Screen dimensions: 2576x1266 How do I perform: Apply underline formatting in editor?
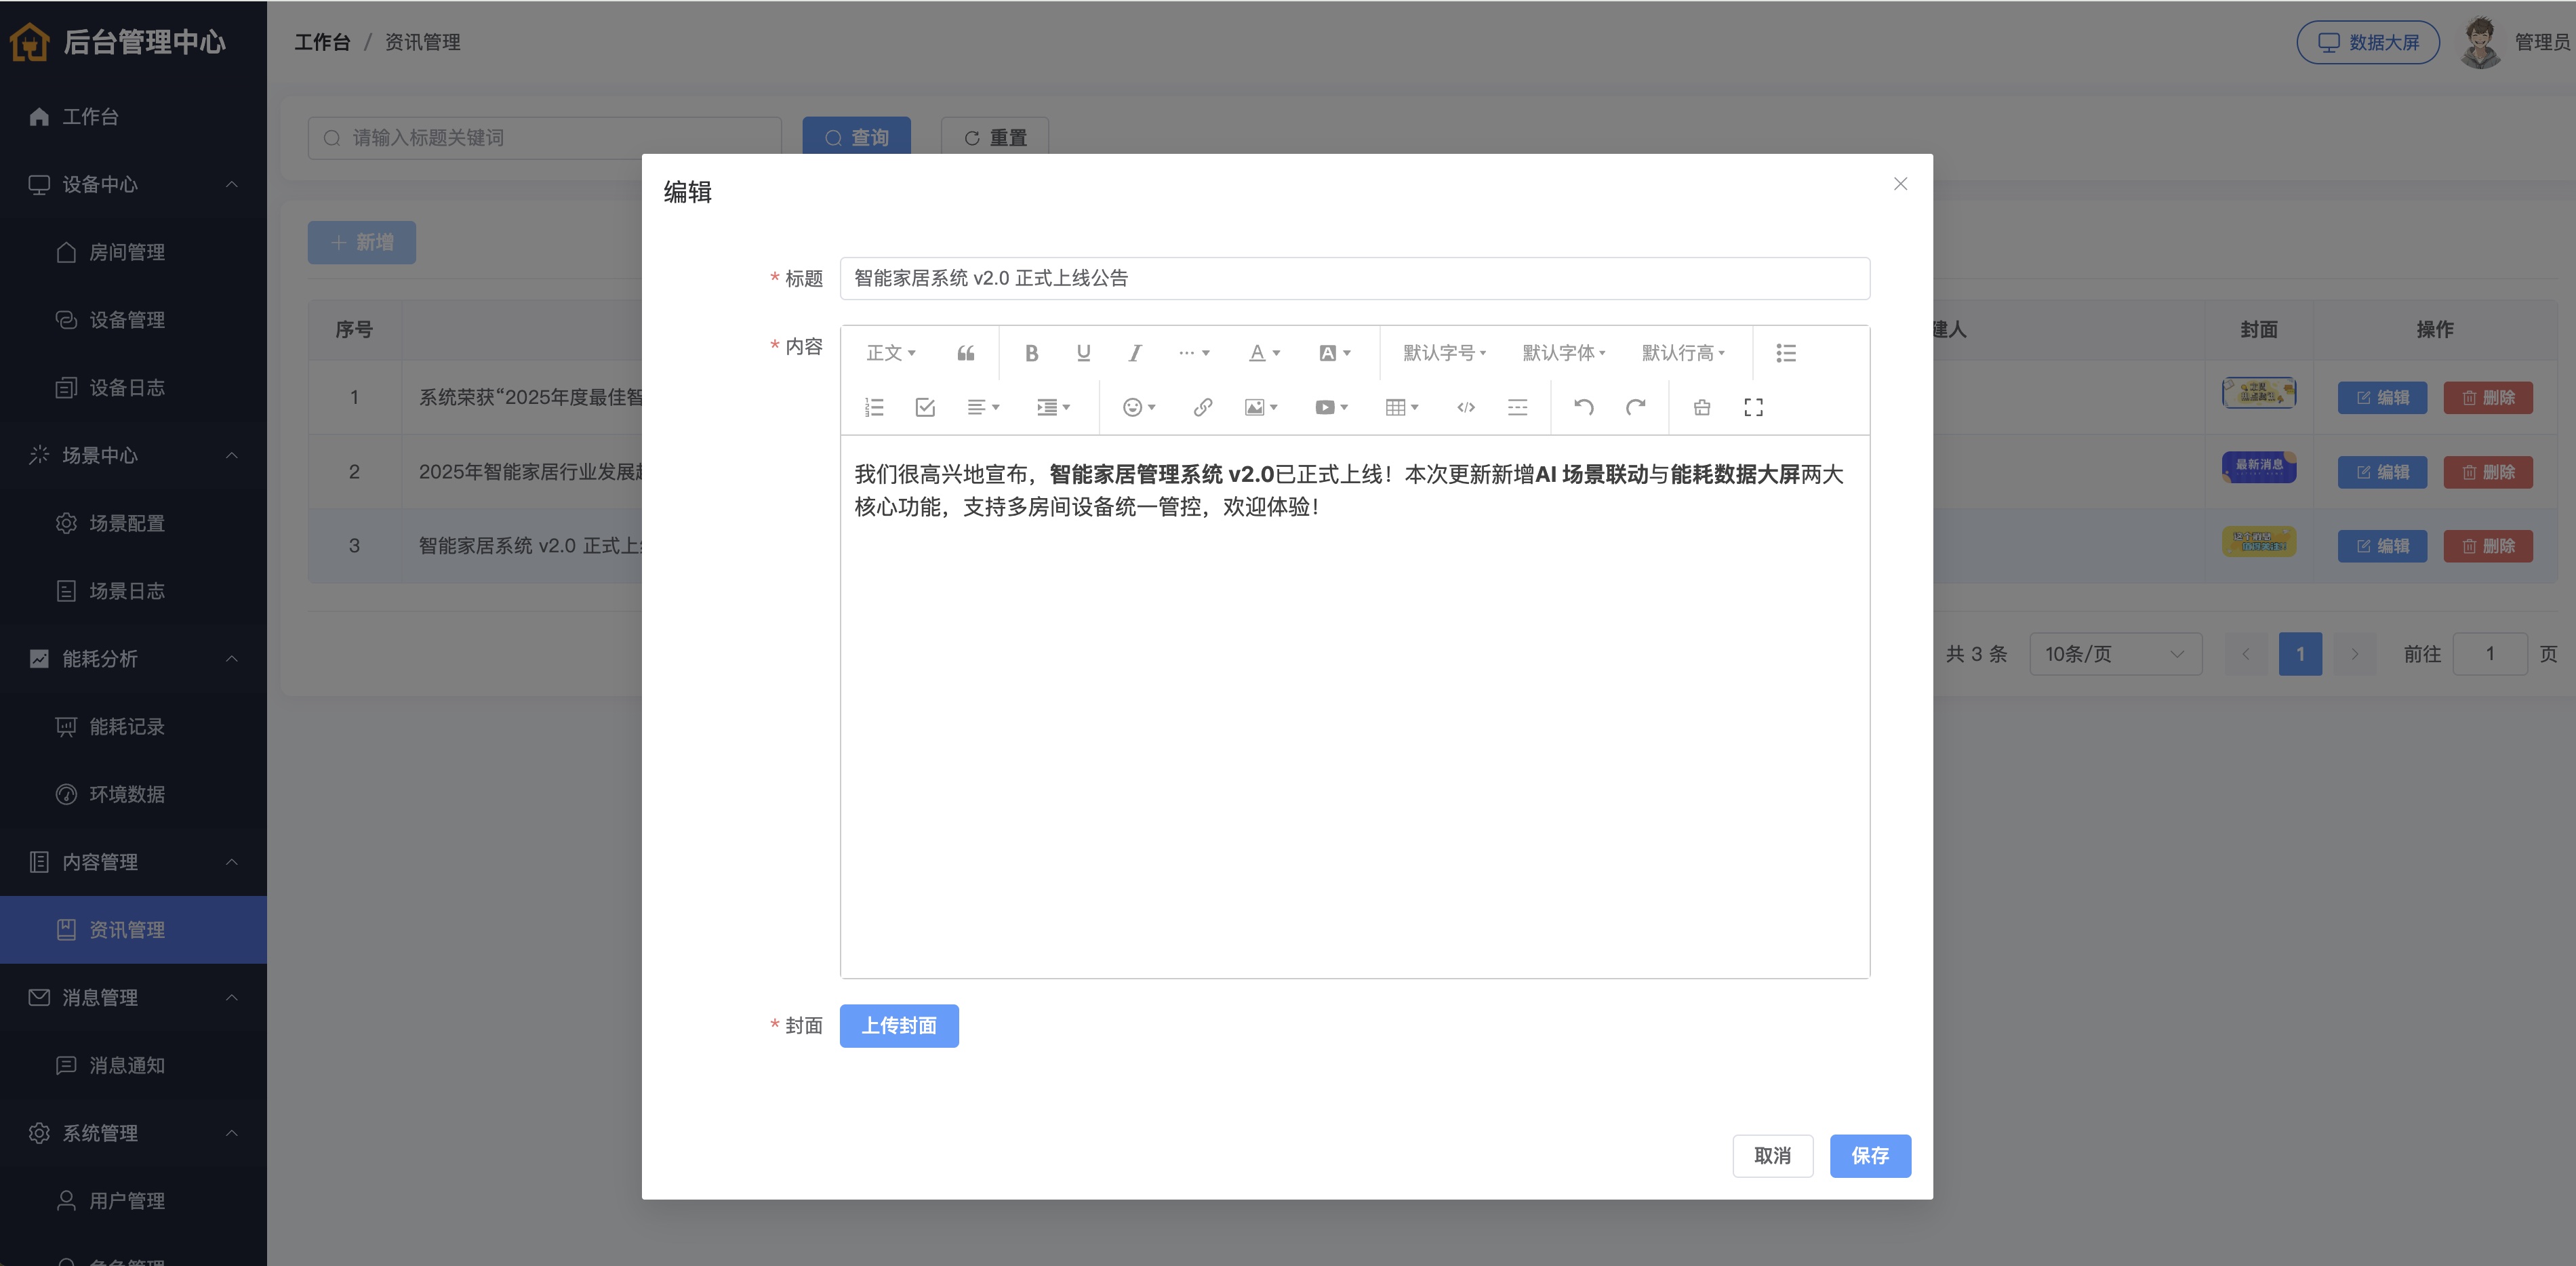click(x=1083, y=353)
